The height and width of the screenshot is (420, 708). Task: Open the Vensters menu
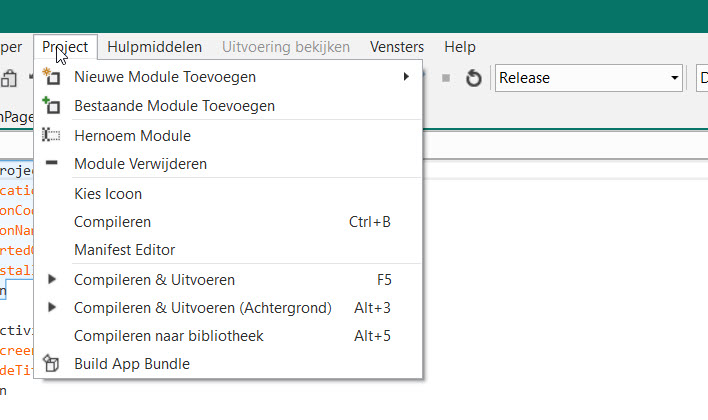coord(397,47)
